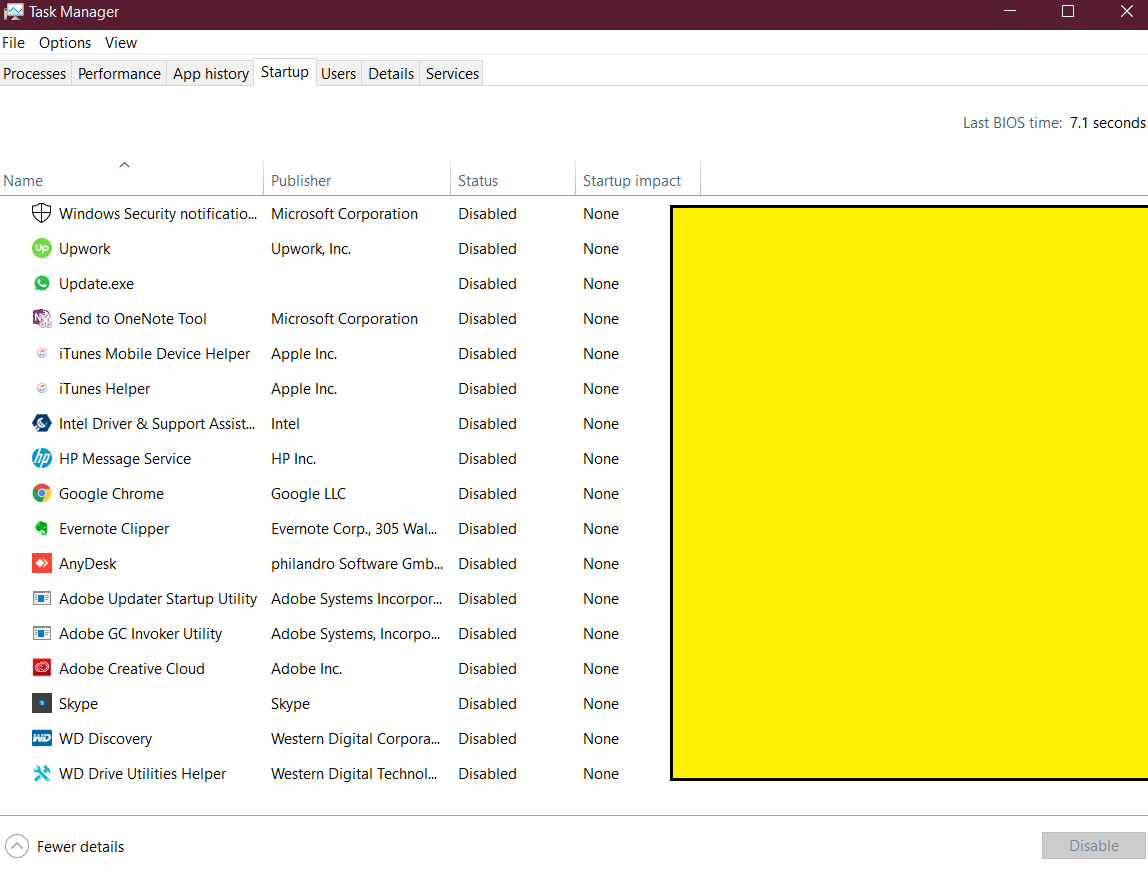Switch to the App history tab
The height and width of the screenshot is (873, 1148).
coord(211,73)
